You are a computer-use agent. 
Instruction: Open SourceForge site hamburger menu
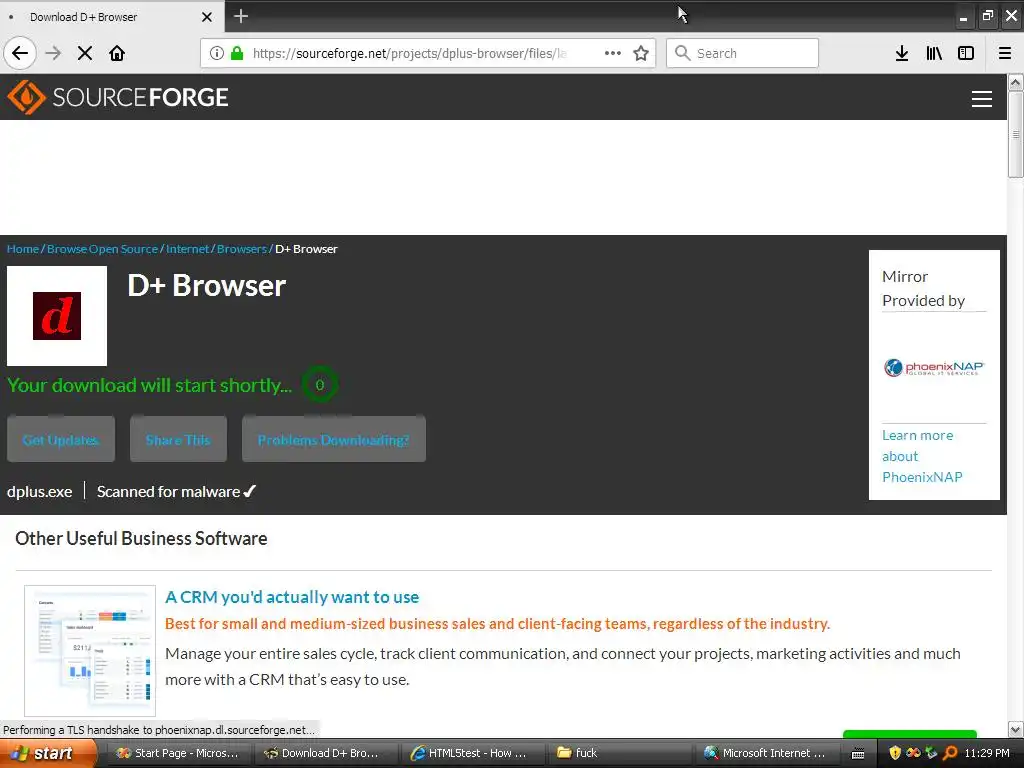[x=982, y=98]
